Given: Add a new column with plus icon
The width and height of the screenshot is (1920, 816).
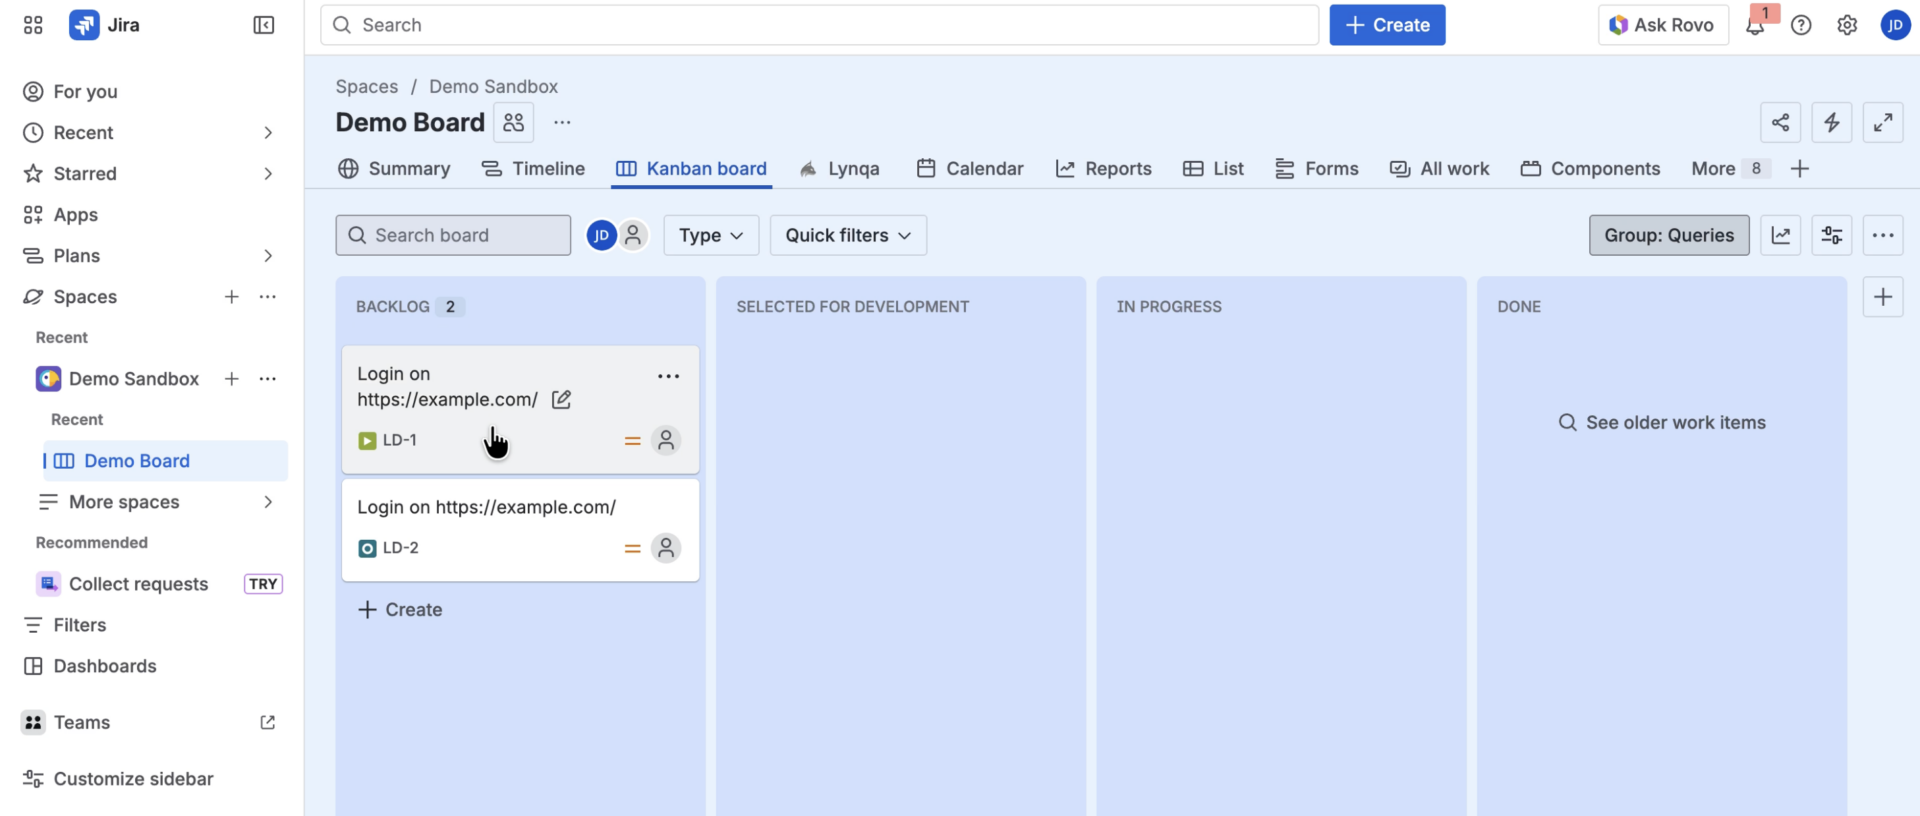Looking at the screenshot, I should pyautogui.click(x=1882, y=297).
